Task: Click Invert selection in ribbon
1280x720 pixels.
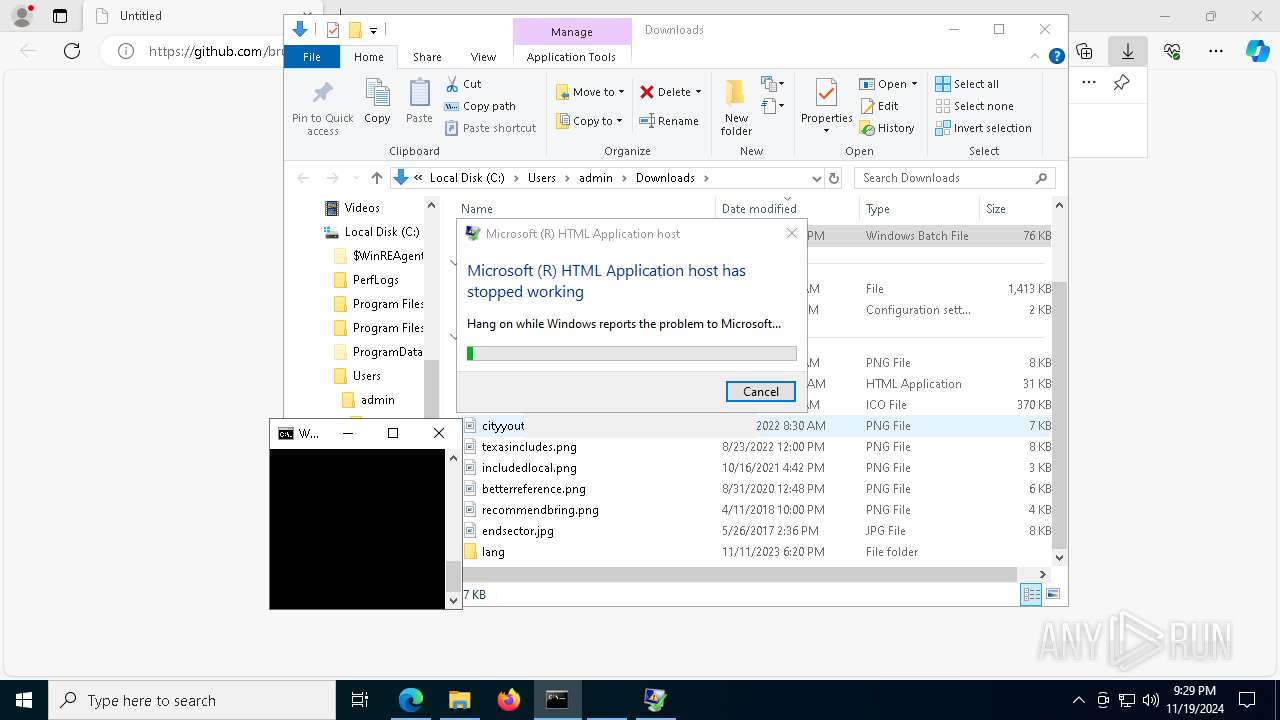Action: tap(983, 128)
